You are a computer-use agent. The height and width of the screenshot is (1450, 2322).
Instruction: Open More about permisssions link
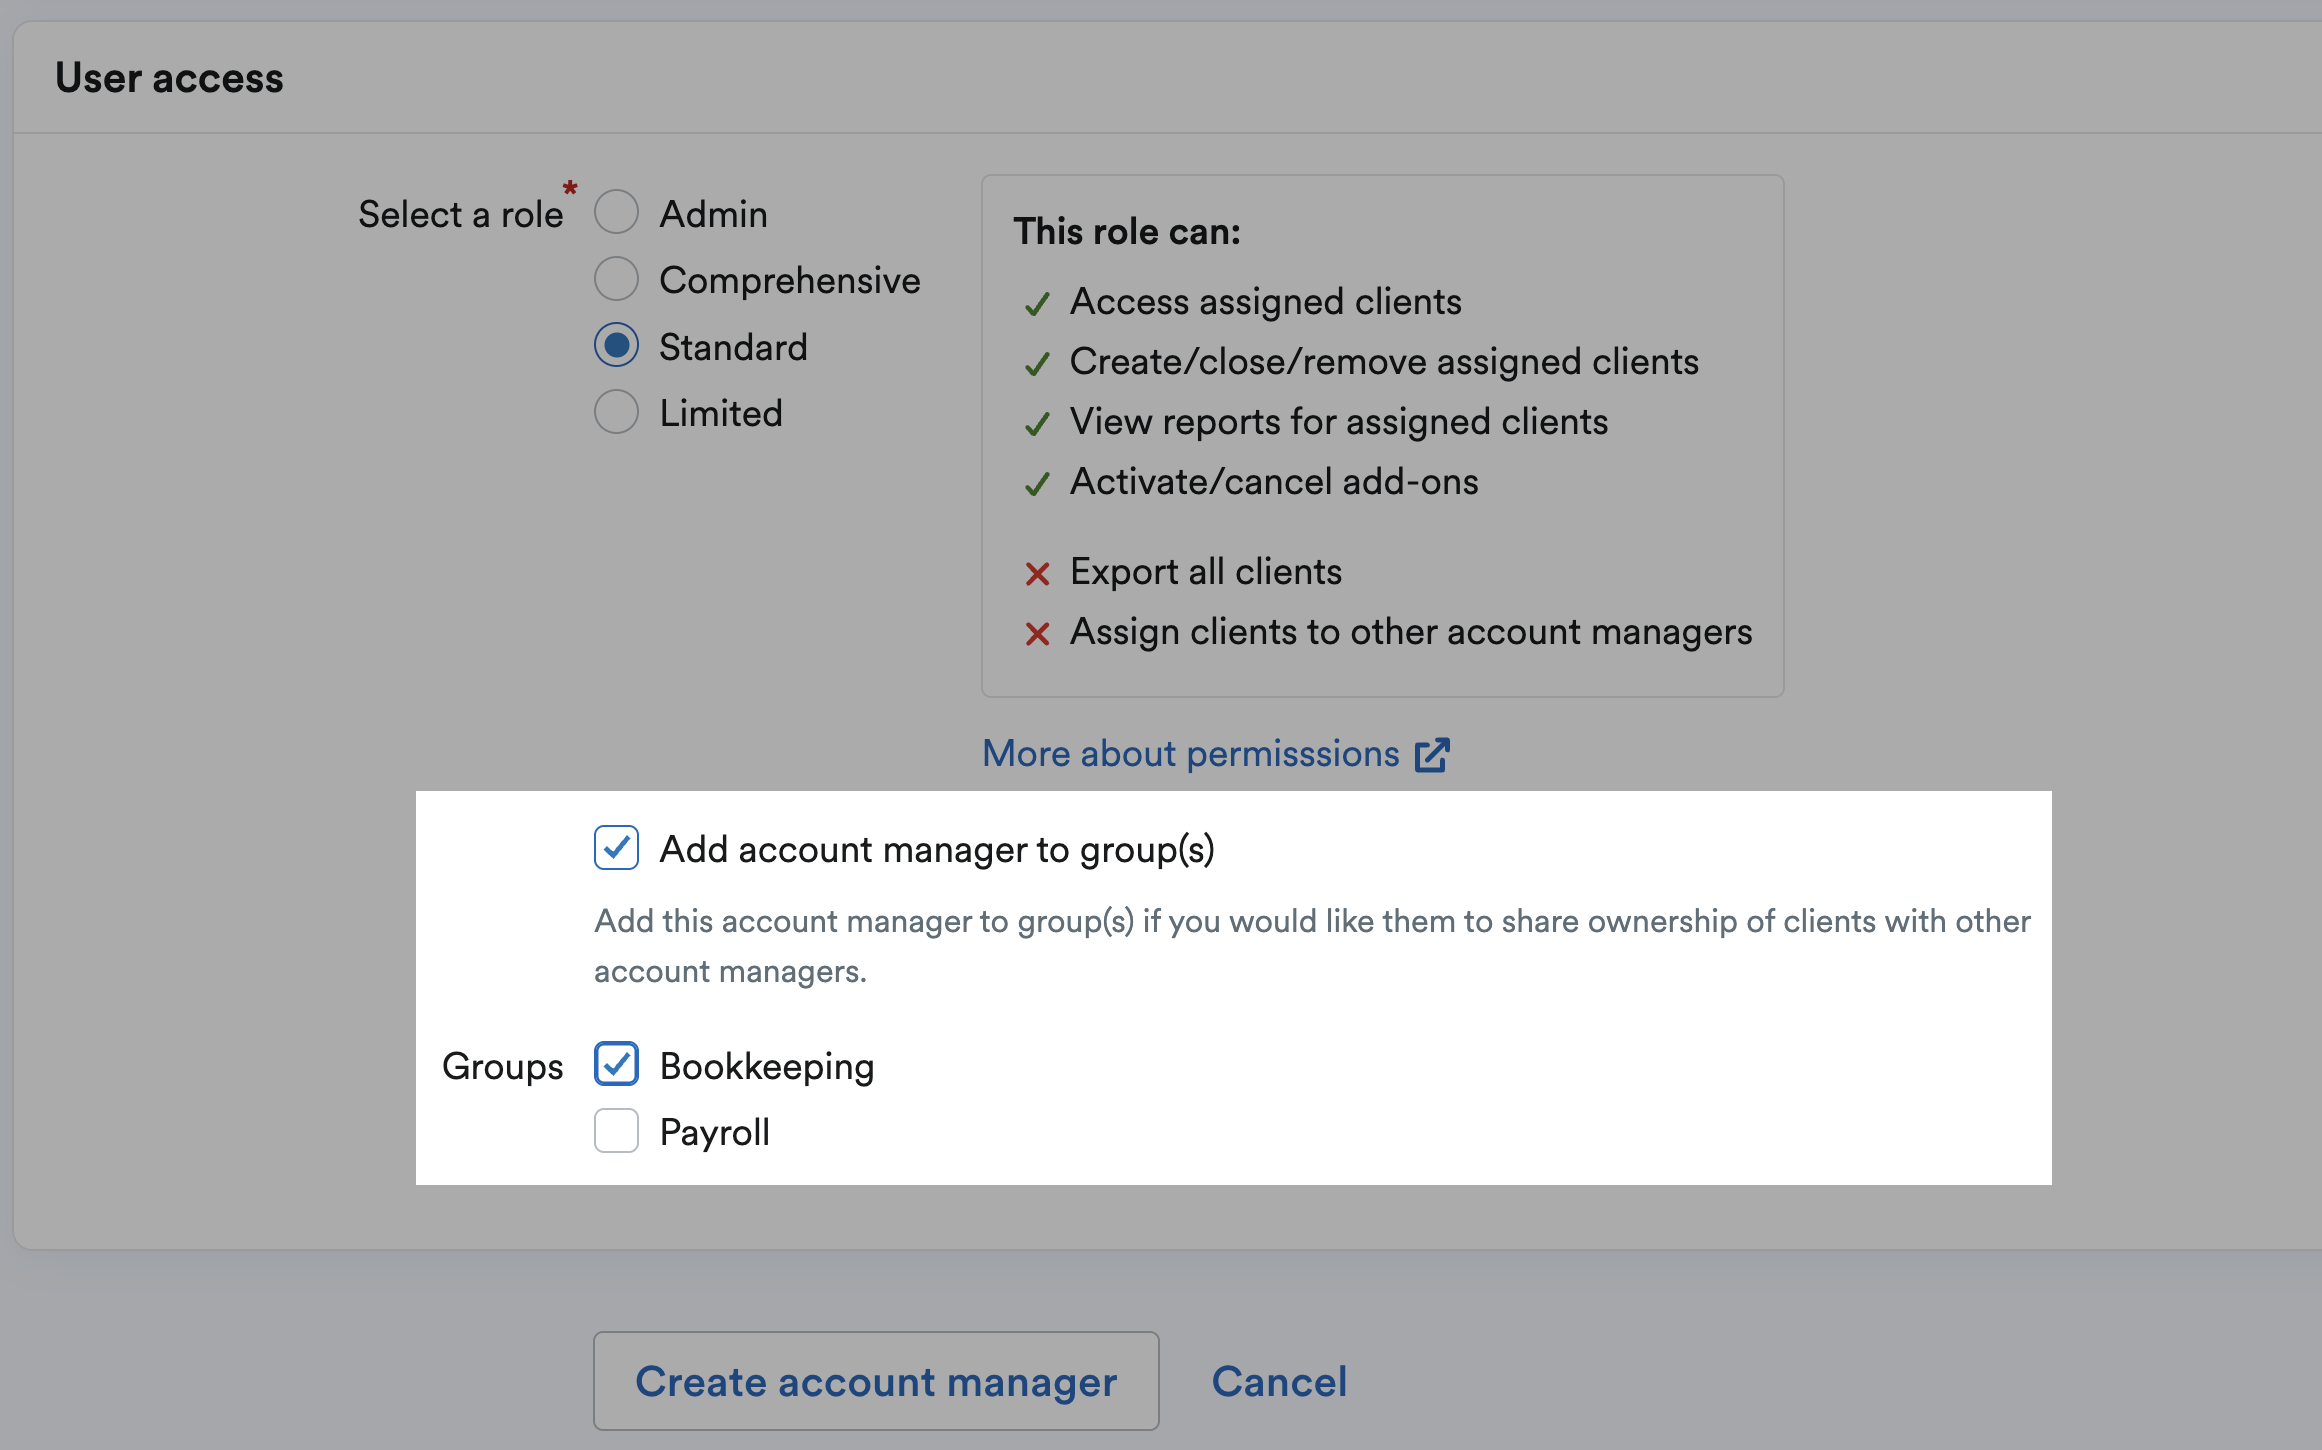(1190, 754)
